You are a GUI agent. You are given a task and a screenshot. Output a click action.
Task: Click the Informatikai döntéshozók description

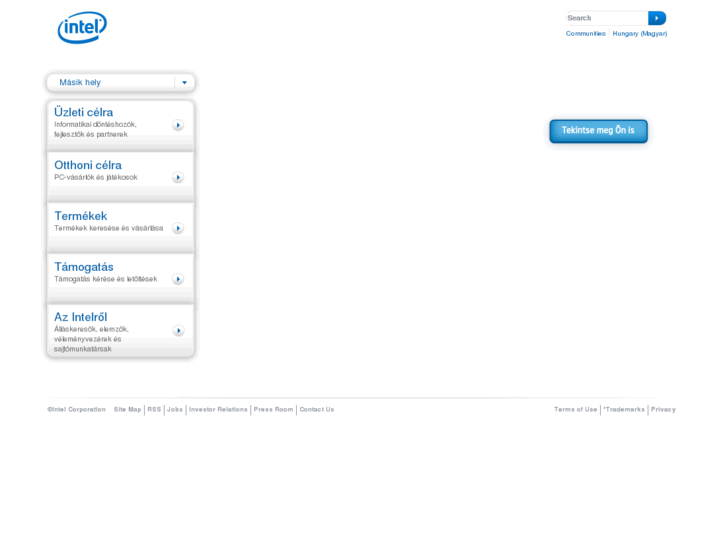click(95, 129)
